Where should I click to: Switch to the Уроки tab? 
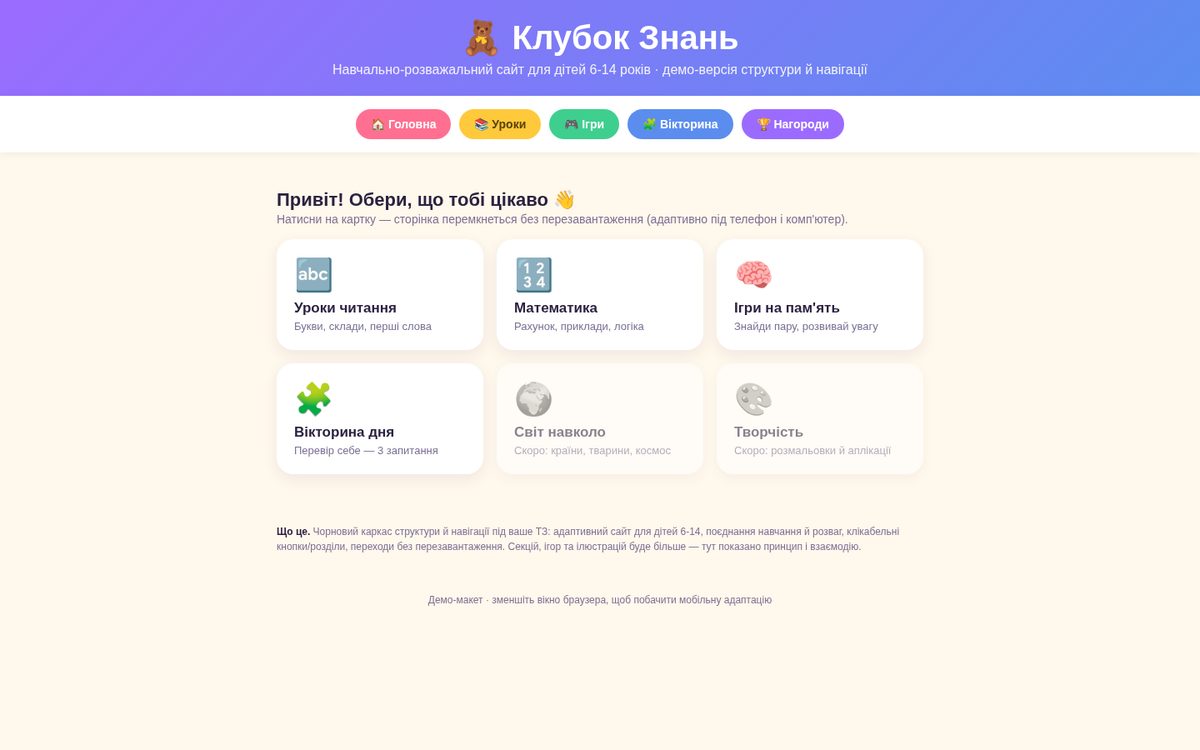click(500, 124)
